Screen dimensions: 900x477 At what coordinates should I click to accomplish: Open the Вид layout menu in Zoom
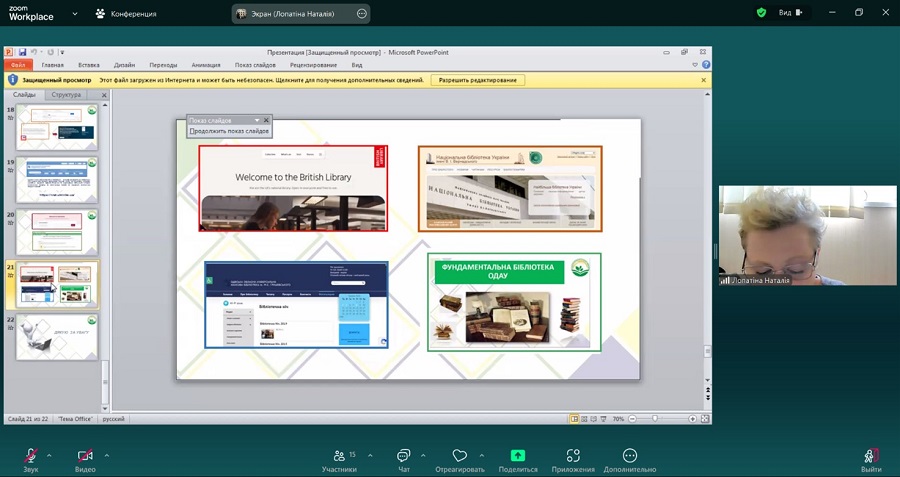pos(791,13)
